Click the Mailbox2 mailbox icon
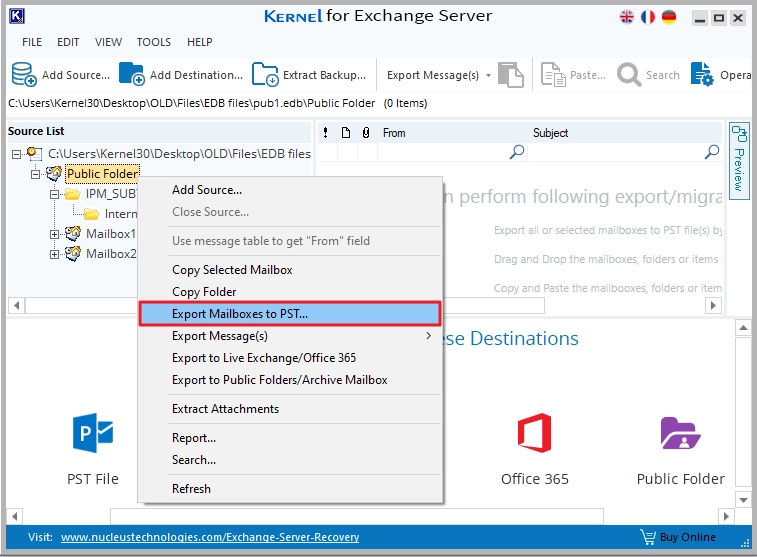The height and width of the screenshot is (557, 757). (x=72, y=254)
